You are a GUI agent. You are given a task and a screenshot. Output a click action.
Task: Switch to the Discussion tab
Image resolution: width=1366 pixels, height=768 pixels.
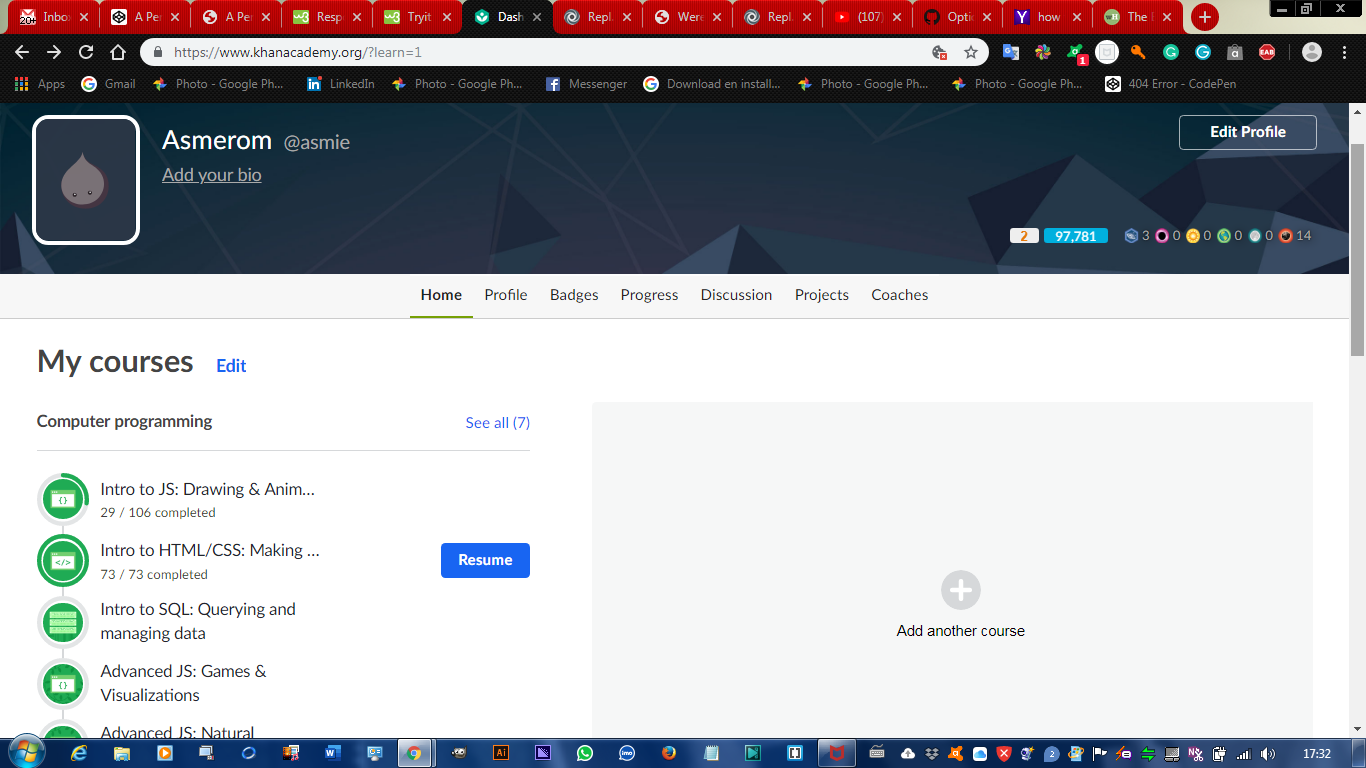(x=736, y=295)
